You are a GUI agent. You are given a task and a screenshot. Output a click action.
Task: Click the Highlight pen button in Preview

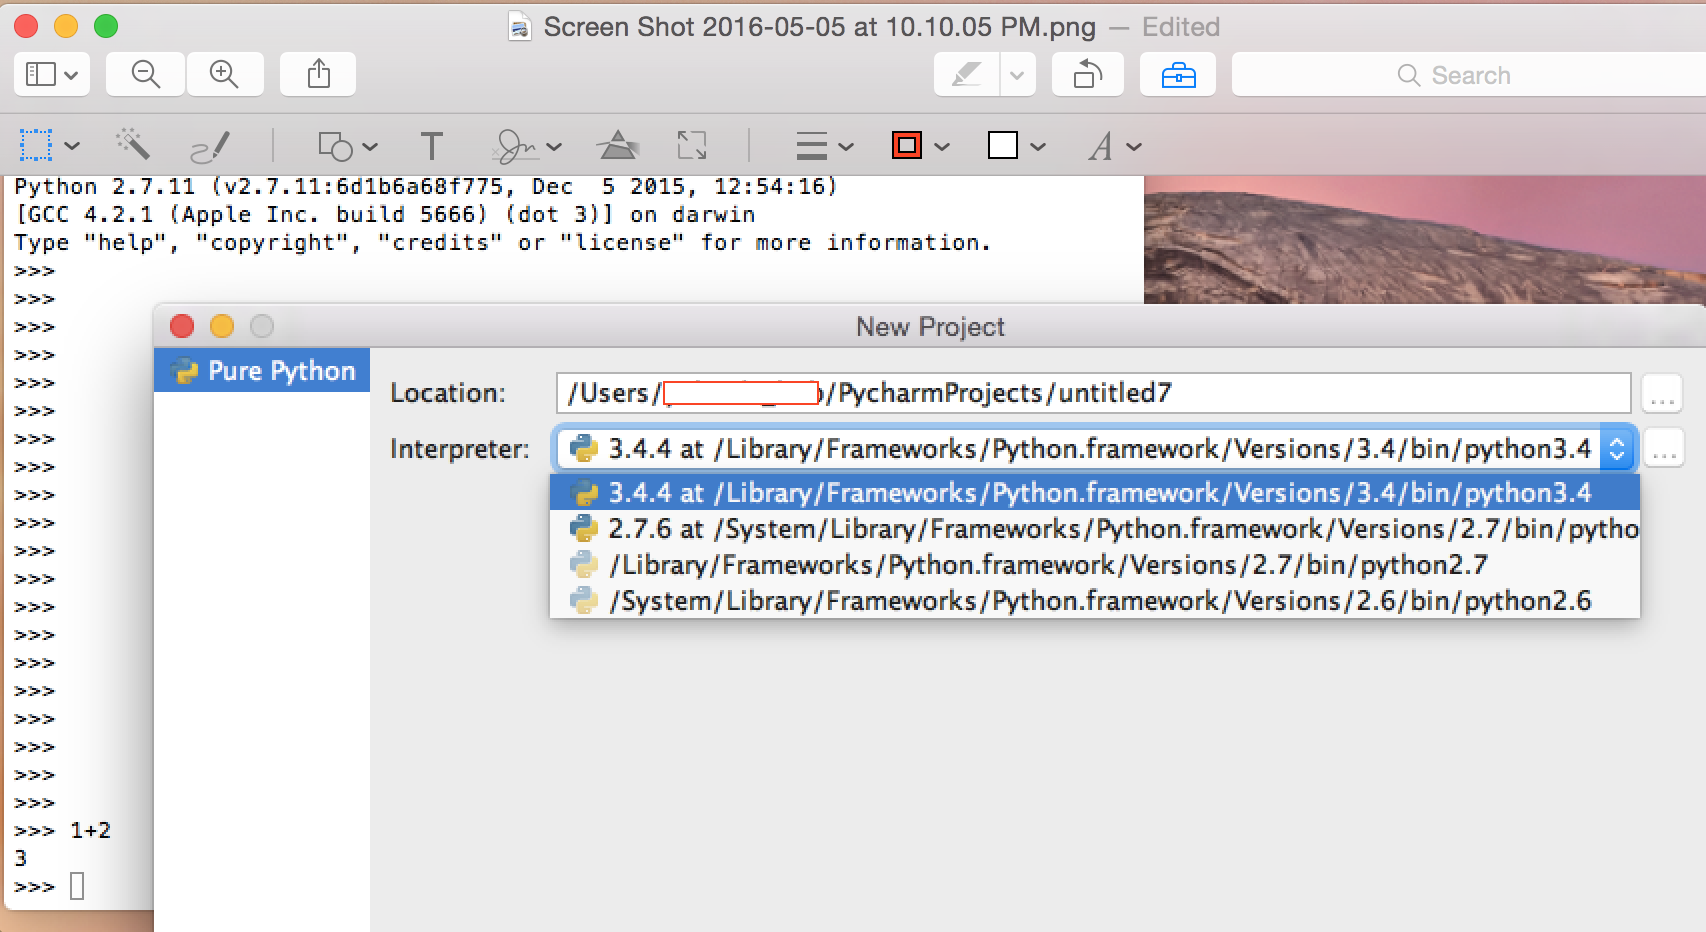coord(966,74)
